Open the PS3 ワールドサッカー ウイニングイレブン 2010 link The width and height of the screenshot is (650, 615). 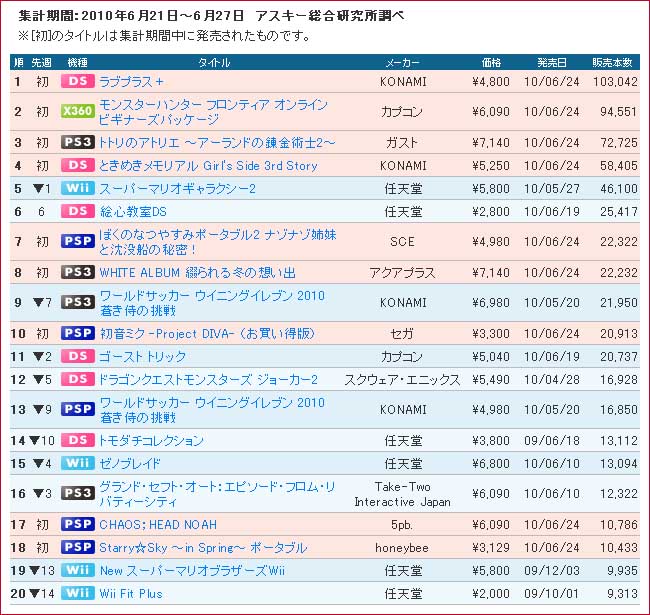[212, 303]
